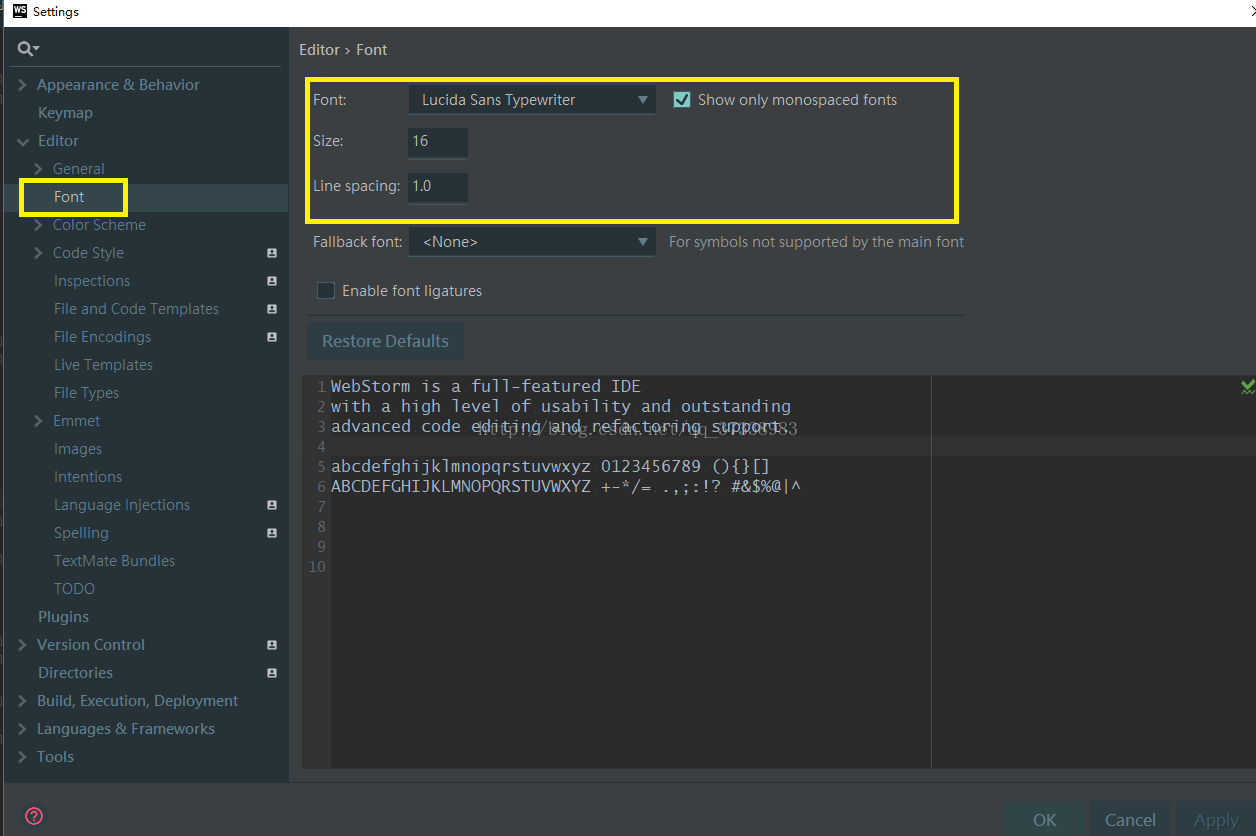Click project-level icon beside Version Control
This screenshot has height=836, width=1256.
coord(272,645)
